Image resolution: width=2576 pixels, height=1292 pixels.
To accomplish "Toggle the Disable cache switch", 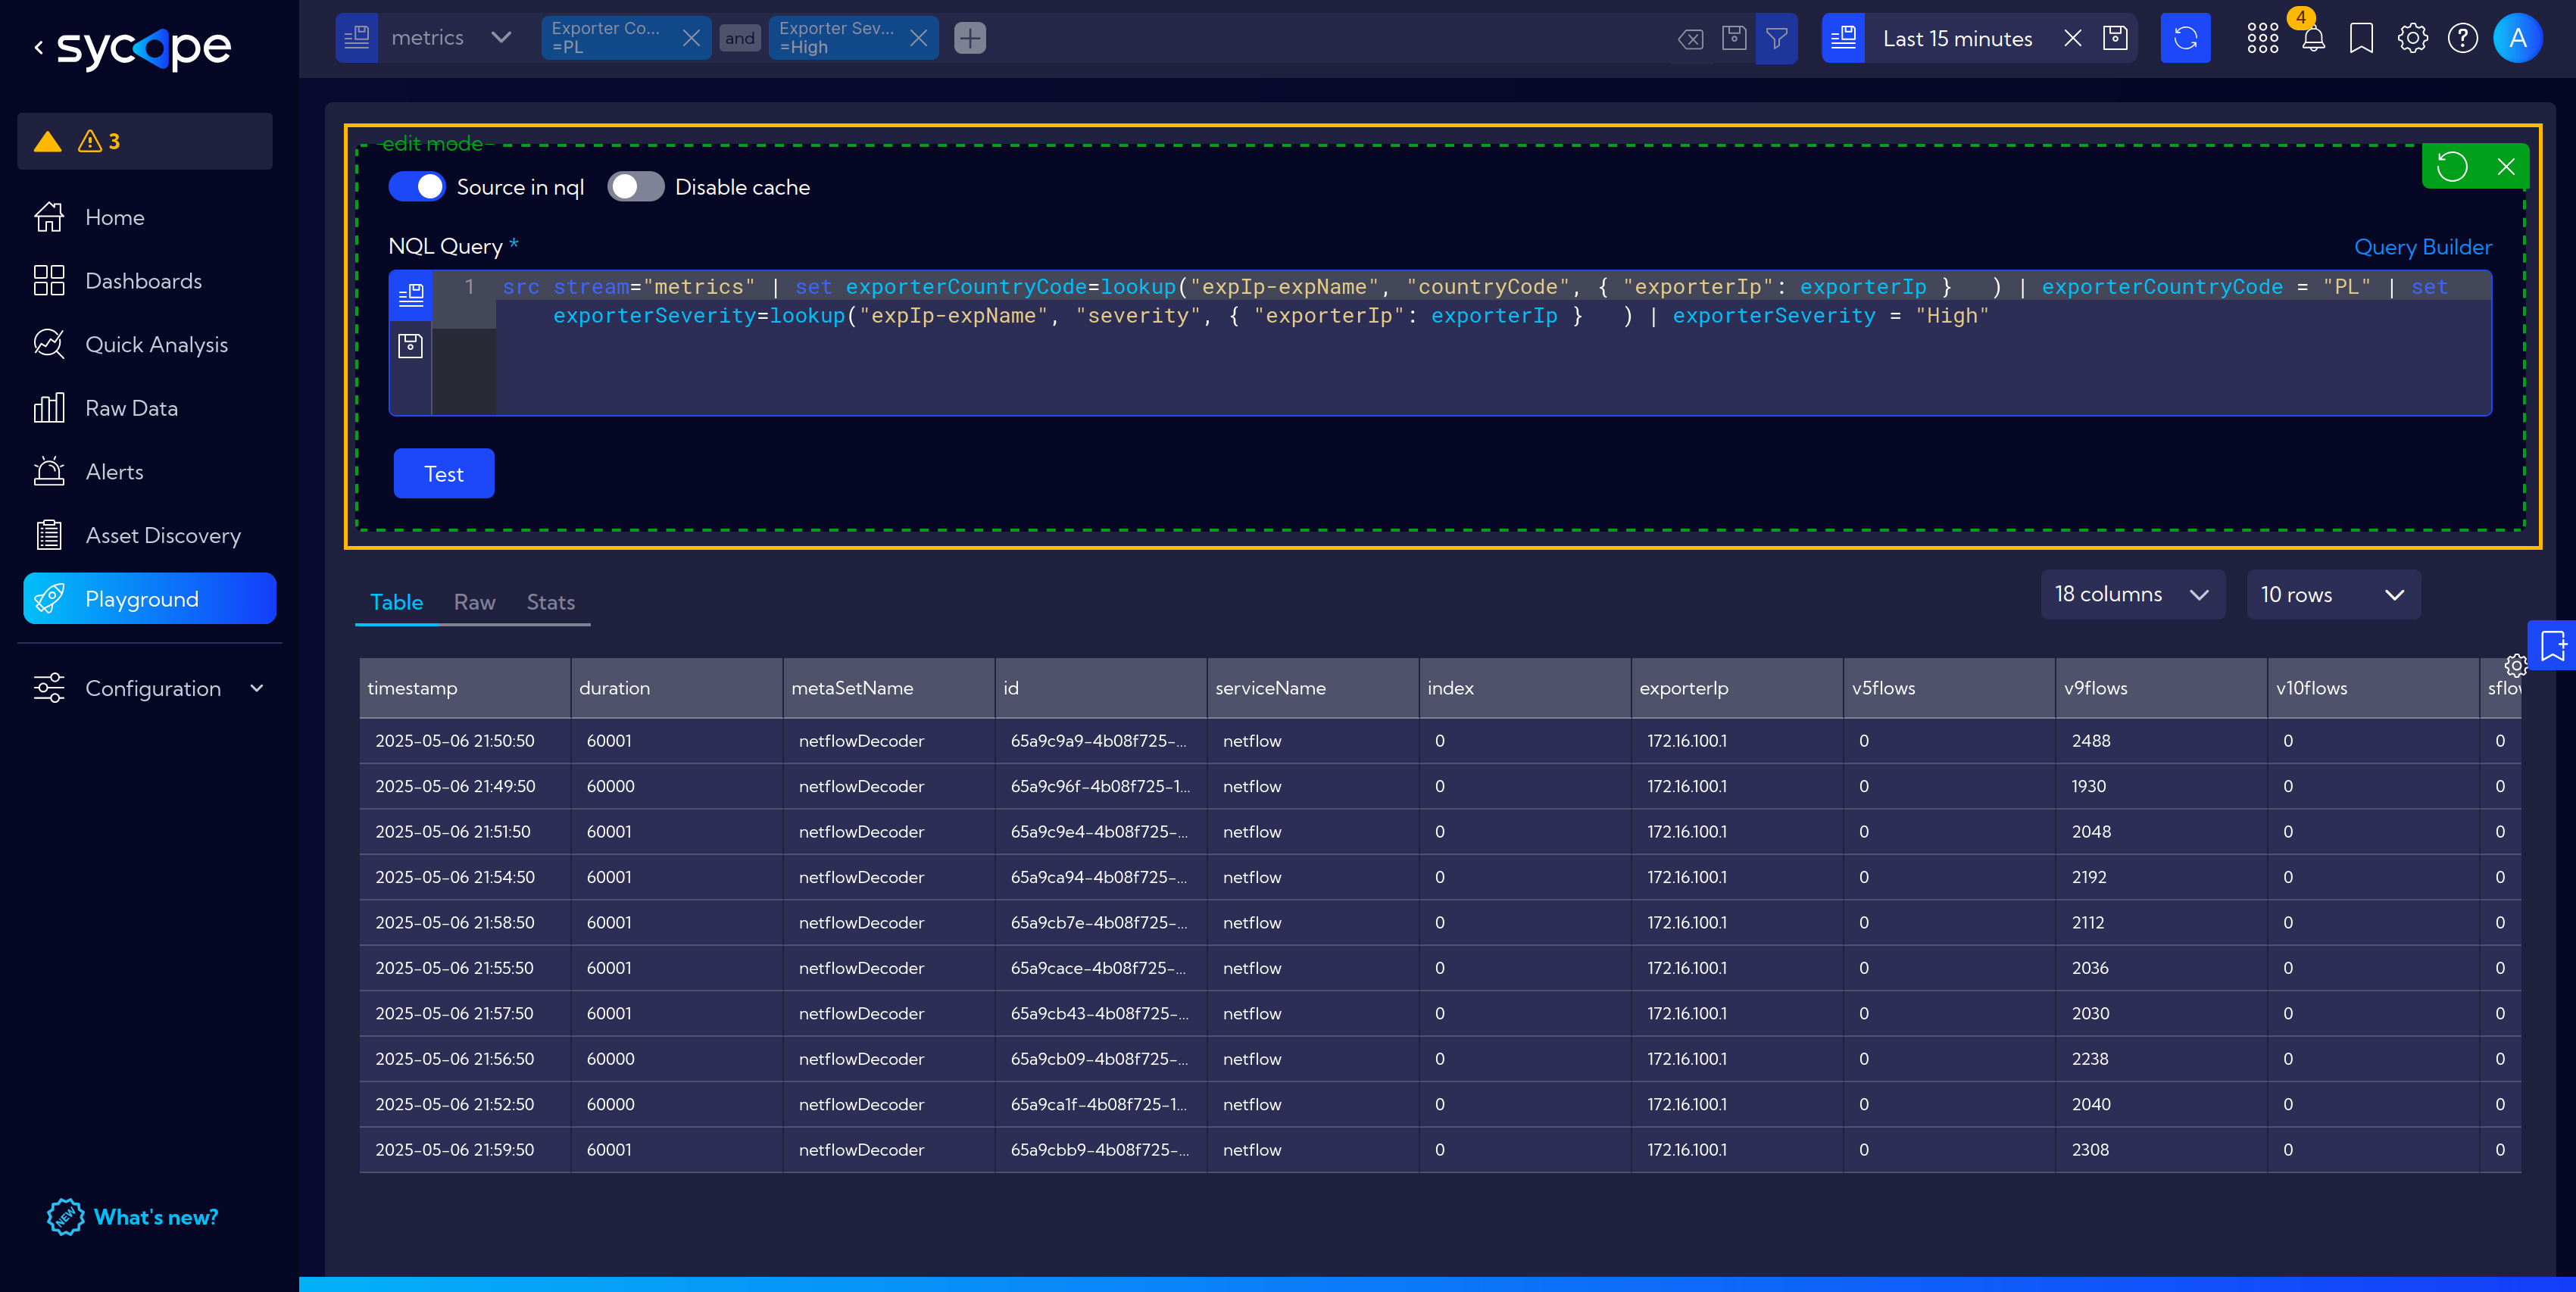I will tap(635, 186).
